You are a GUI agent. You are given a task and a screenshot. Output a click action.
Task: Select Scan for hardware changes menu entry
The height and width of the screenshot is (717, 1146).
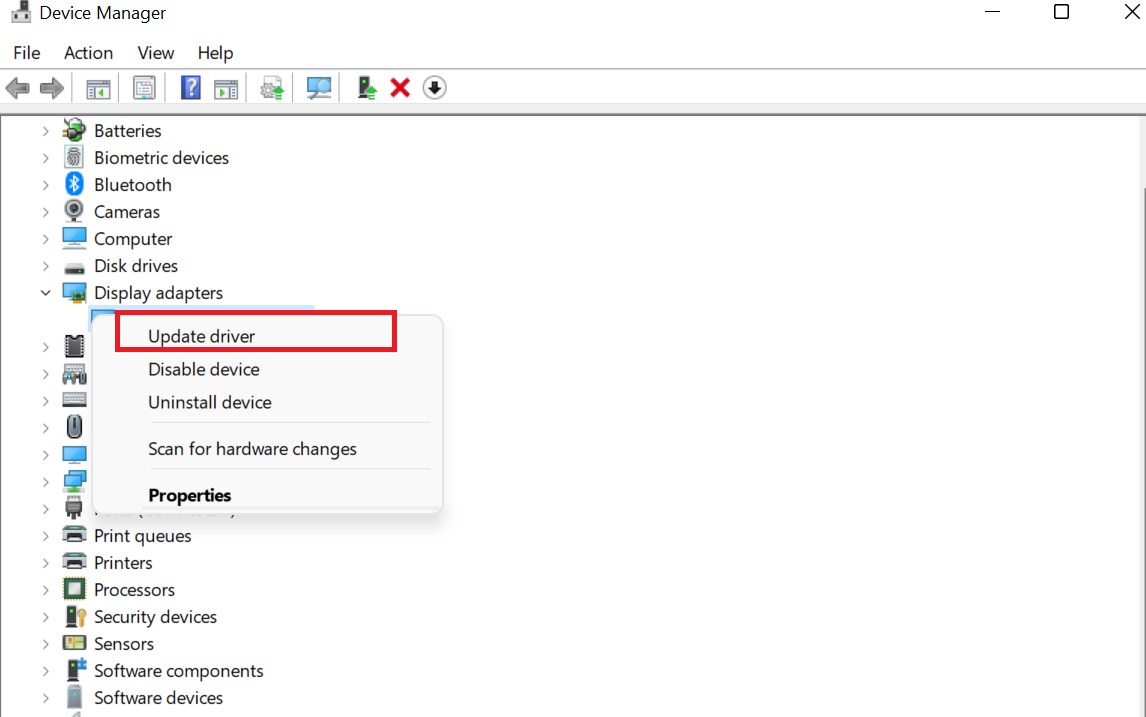click(267, 449)
